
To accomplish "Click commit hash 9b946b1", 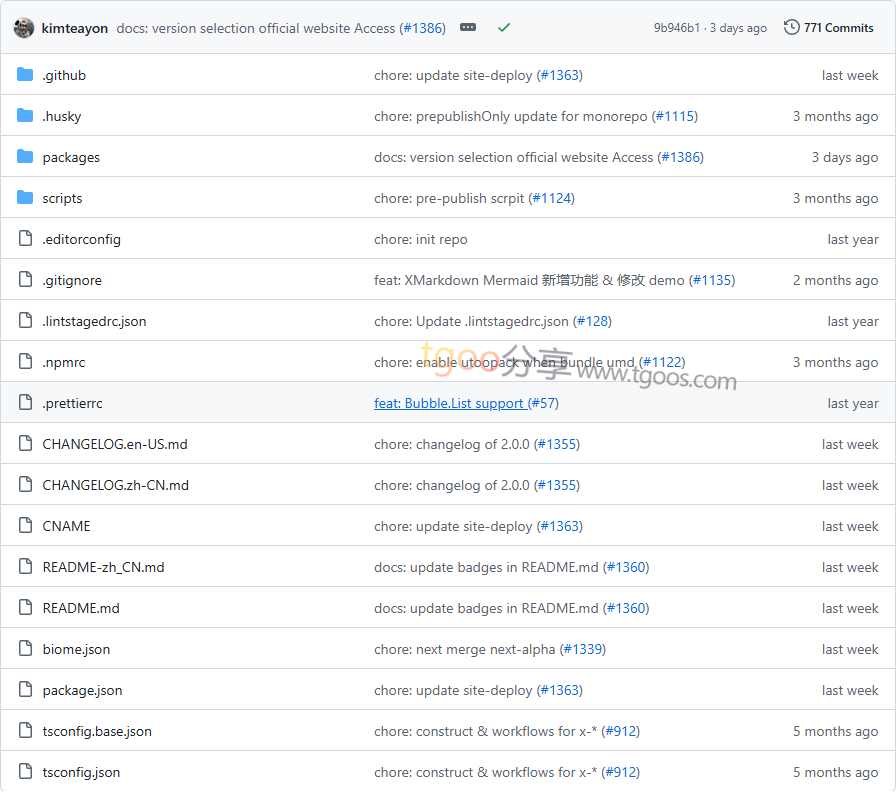I will 677,28.
